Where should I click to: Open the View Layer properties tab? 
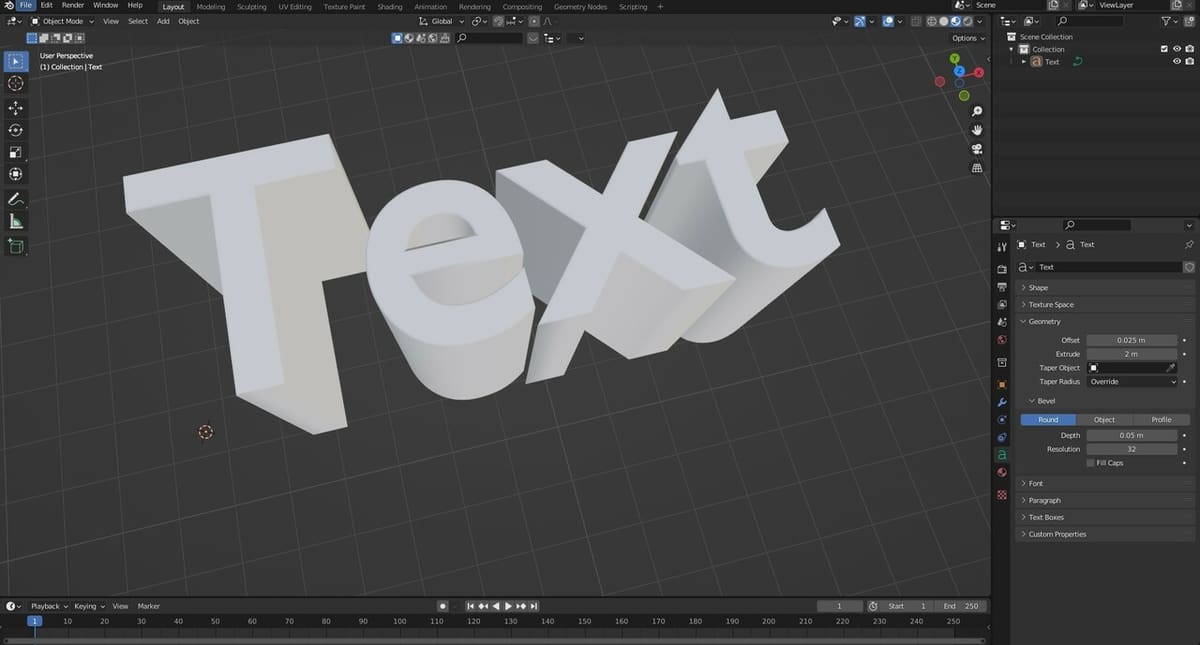[1002, 304]
